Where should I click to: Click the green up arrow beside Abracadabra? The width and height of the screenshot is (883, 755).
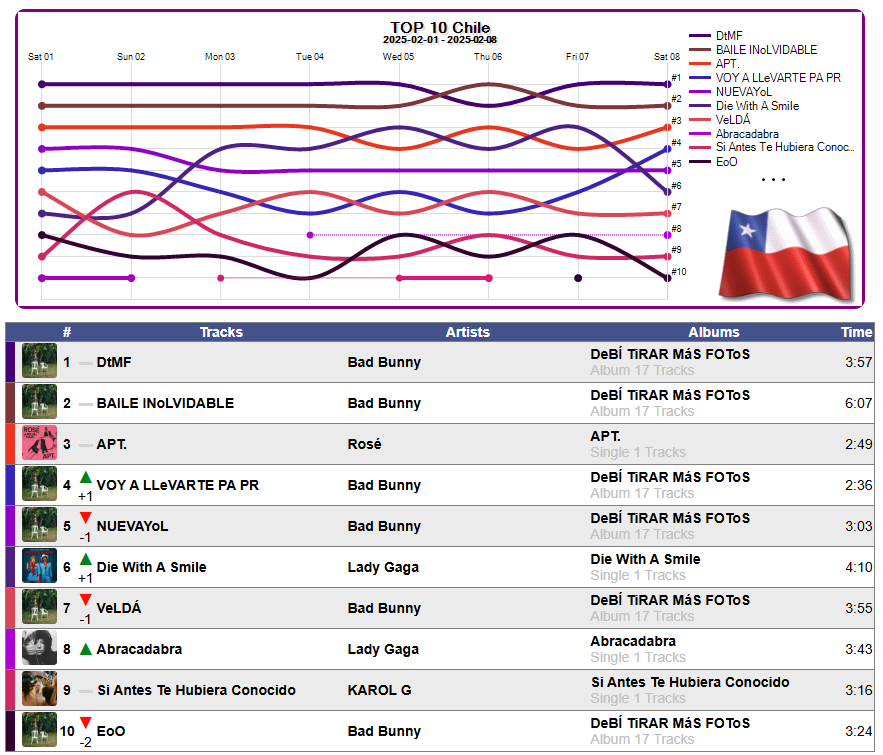[86, 649]
